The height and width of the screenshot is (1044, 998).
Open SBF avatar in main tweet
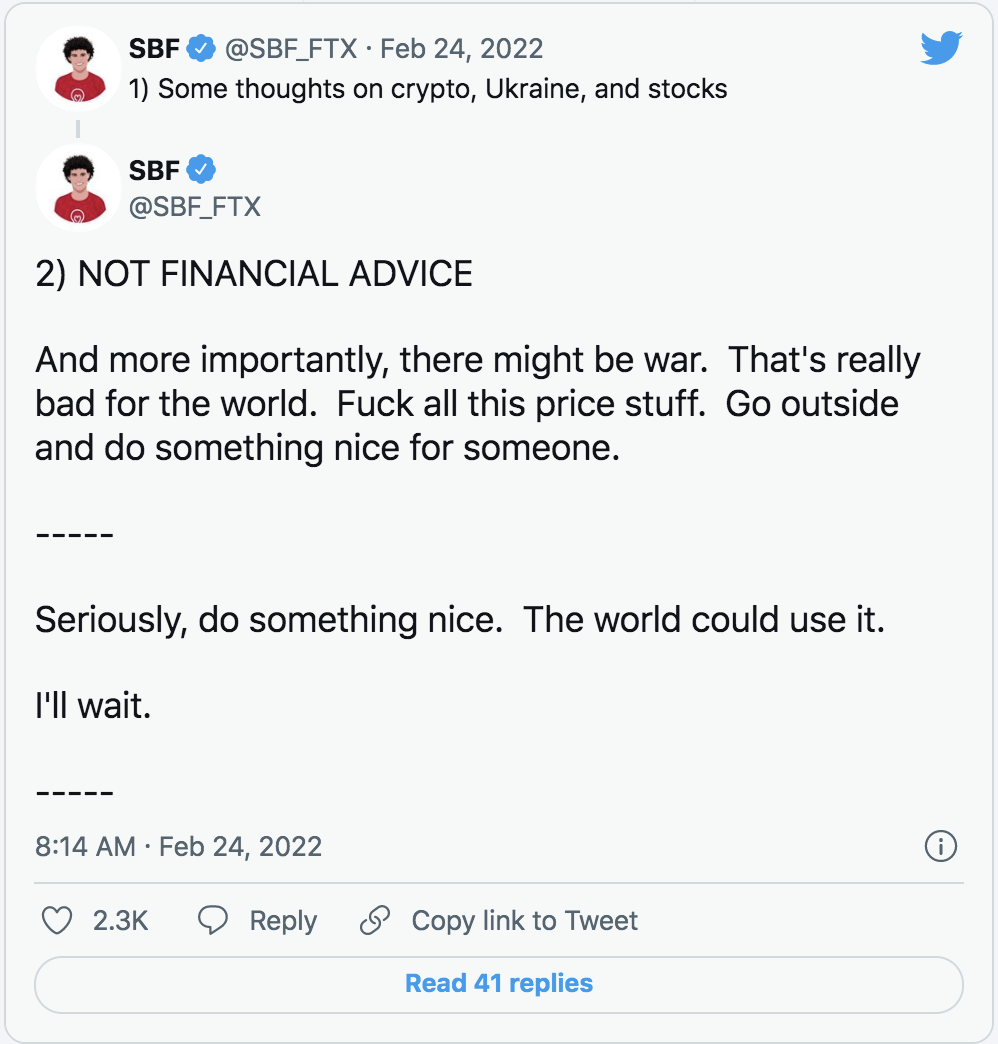coord(78,187)
